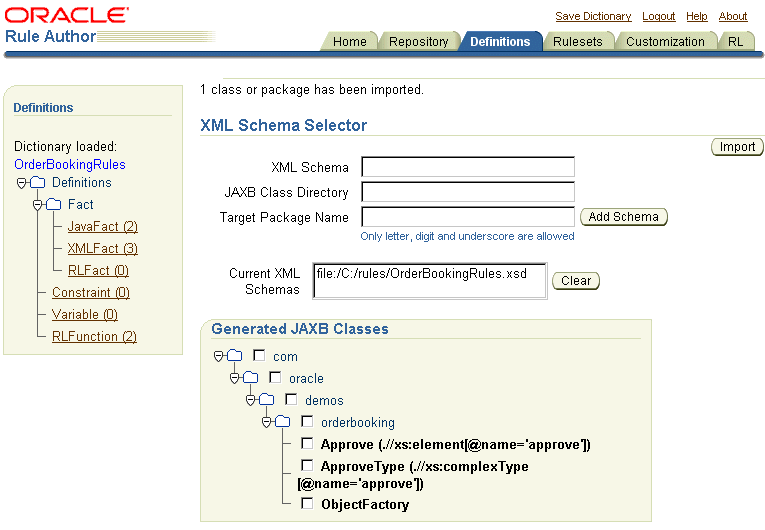Collapse the demos package node
Viewport: 765px width, 530px height.
coord(251,400)
